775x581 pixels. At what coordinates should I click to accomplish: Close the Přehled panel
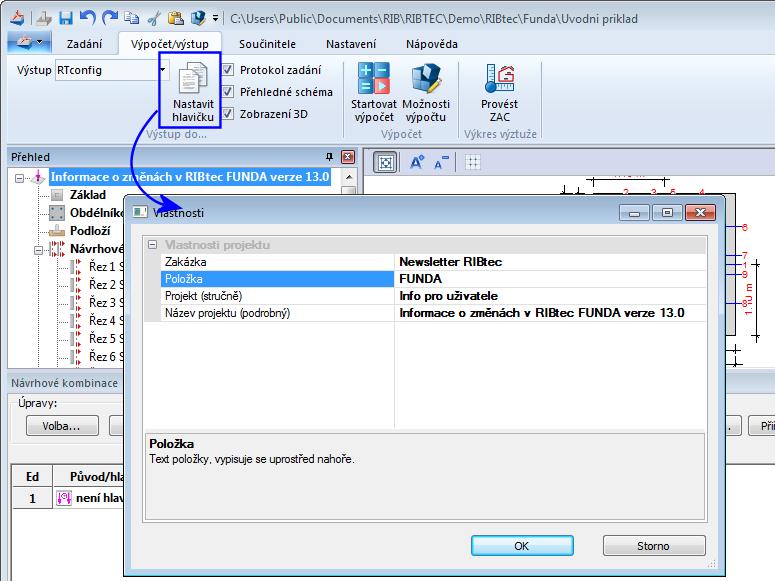click(x=348, y=157)
